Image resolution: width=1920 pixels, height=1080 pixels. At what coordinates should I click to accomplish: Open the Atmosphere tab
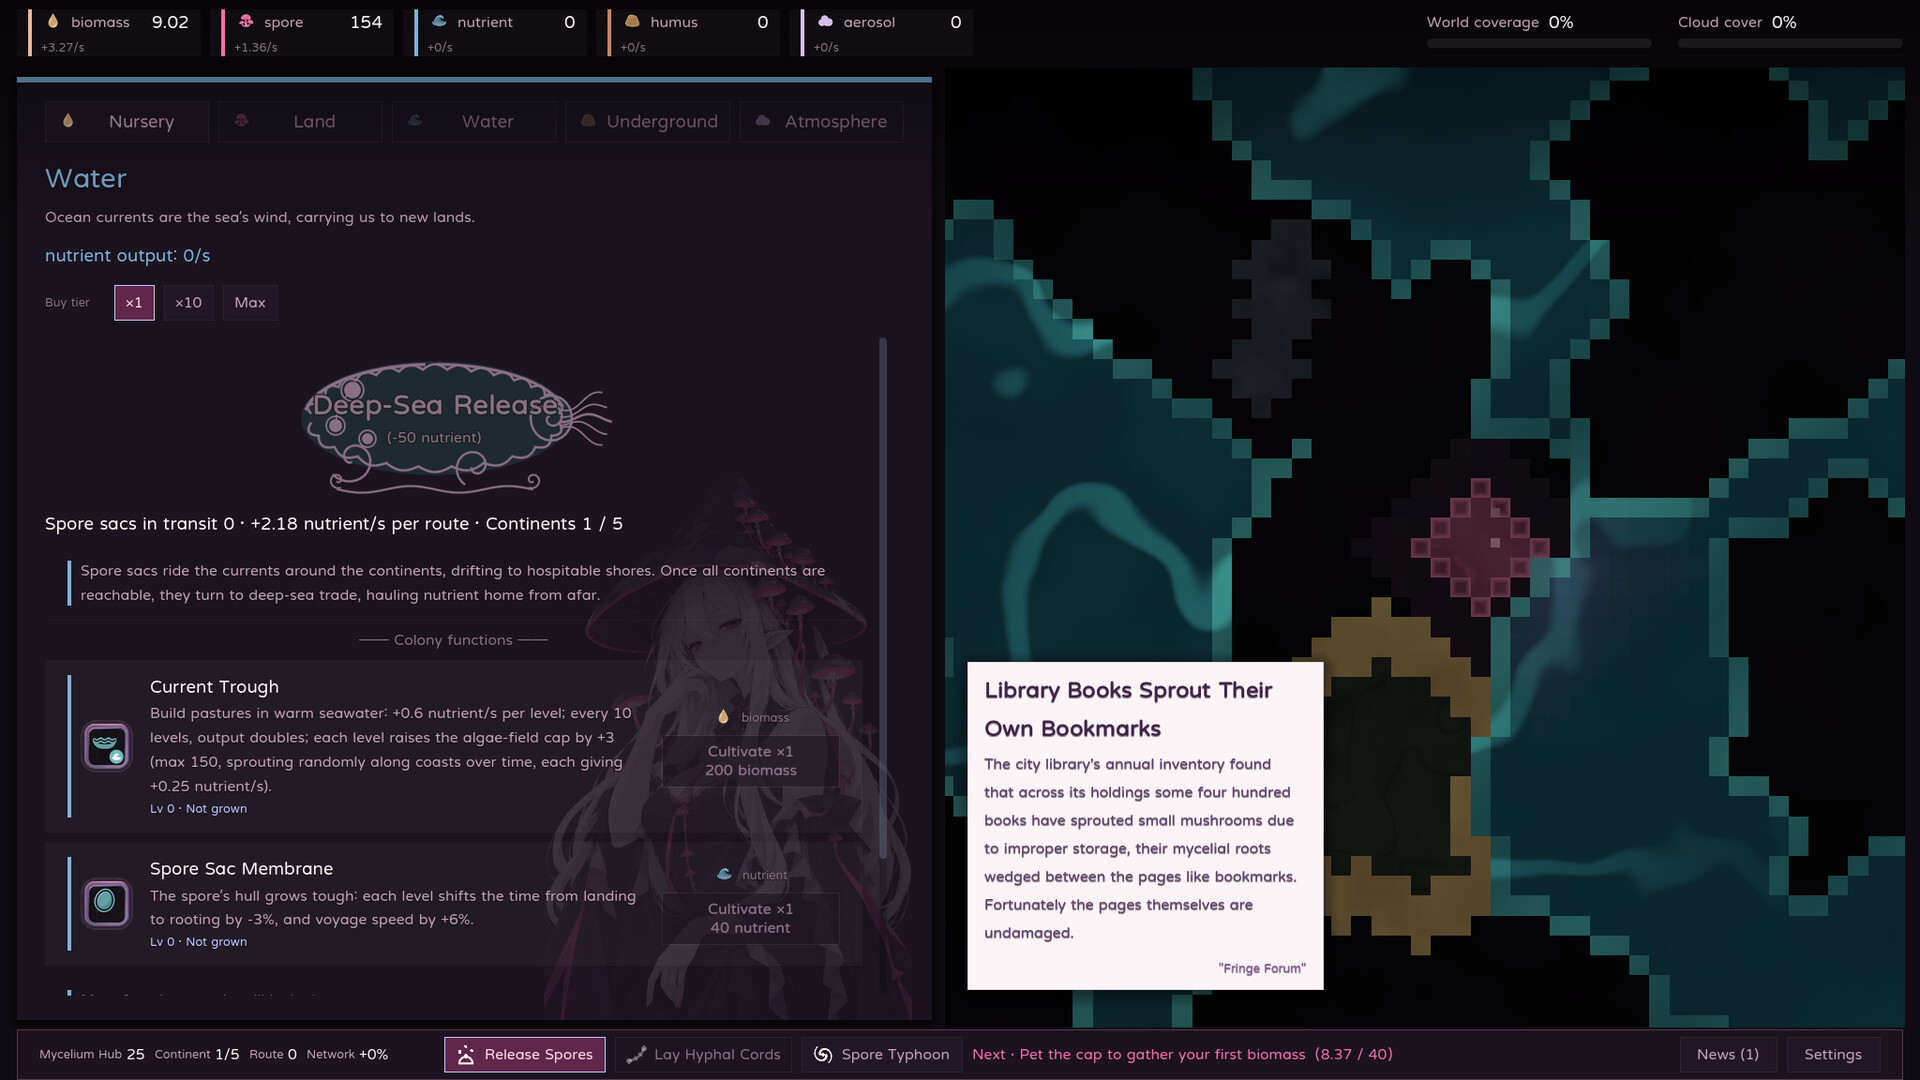[x=821, y=121]
